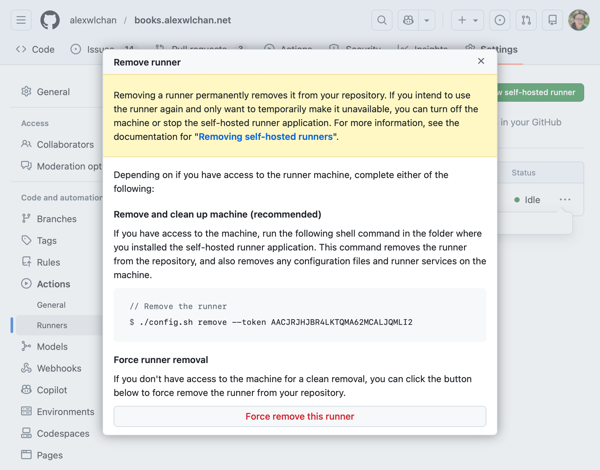600x470 pixels.
Task: Click Force remove this runner button
Action: click(x=300, y=416)
